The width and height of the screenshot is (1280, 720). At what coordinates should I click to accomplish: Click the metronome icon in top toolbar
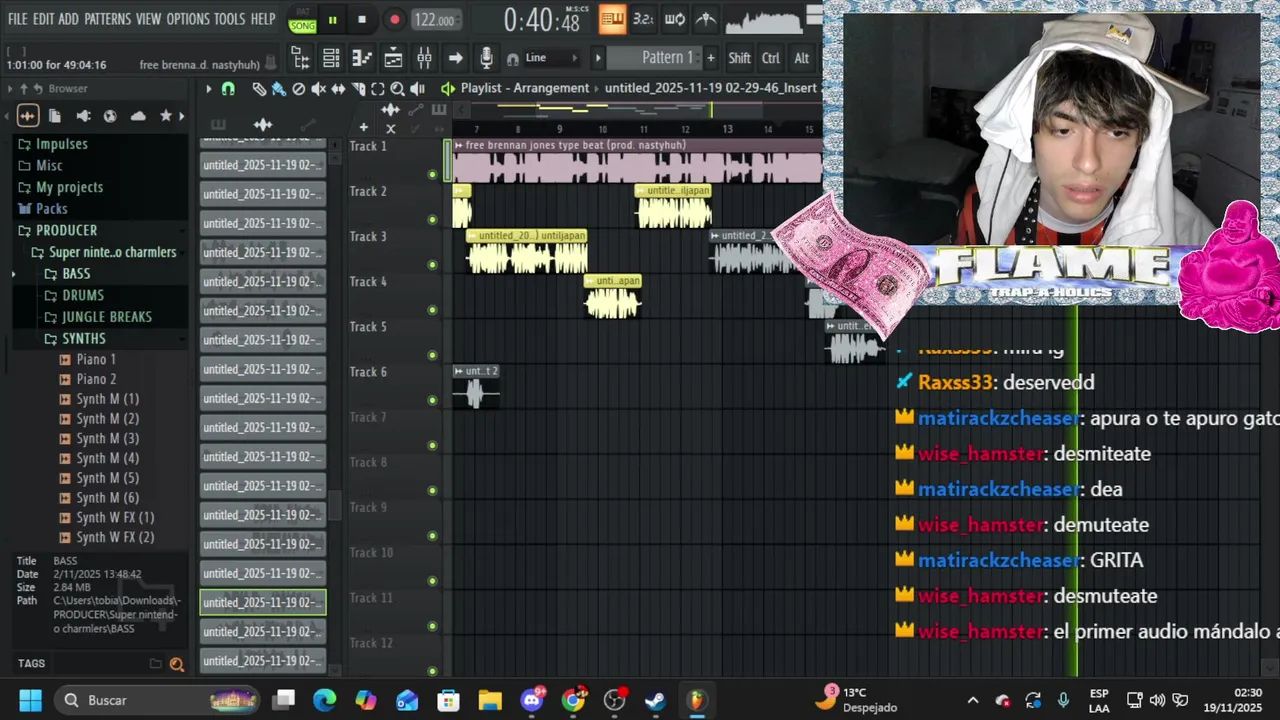706,19
